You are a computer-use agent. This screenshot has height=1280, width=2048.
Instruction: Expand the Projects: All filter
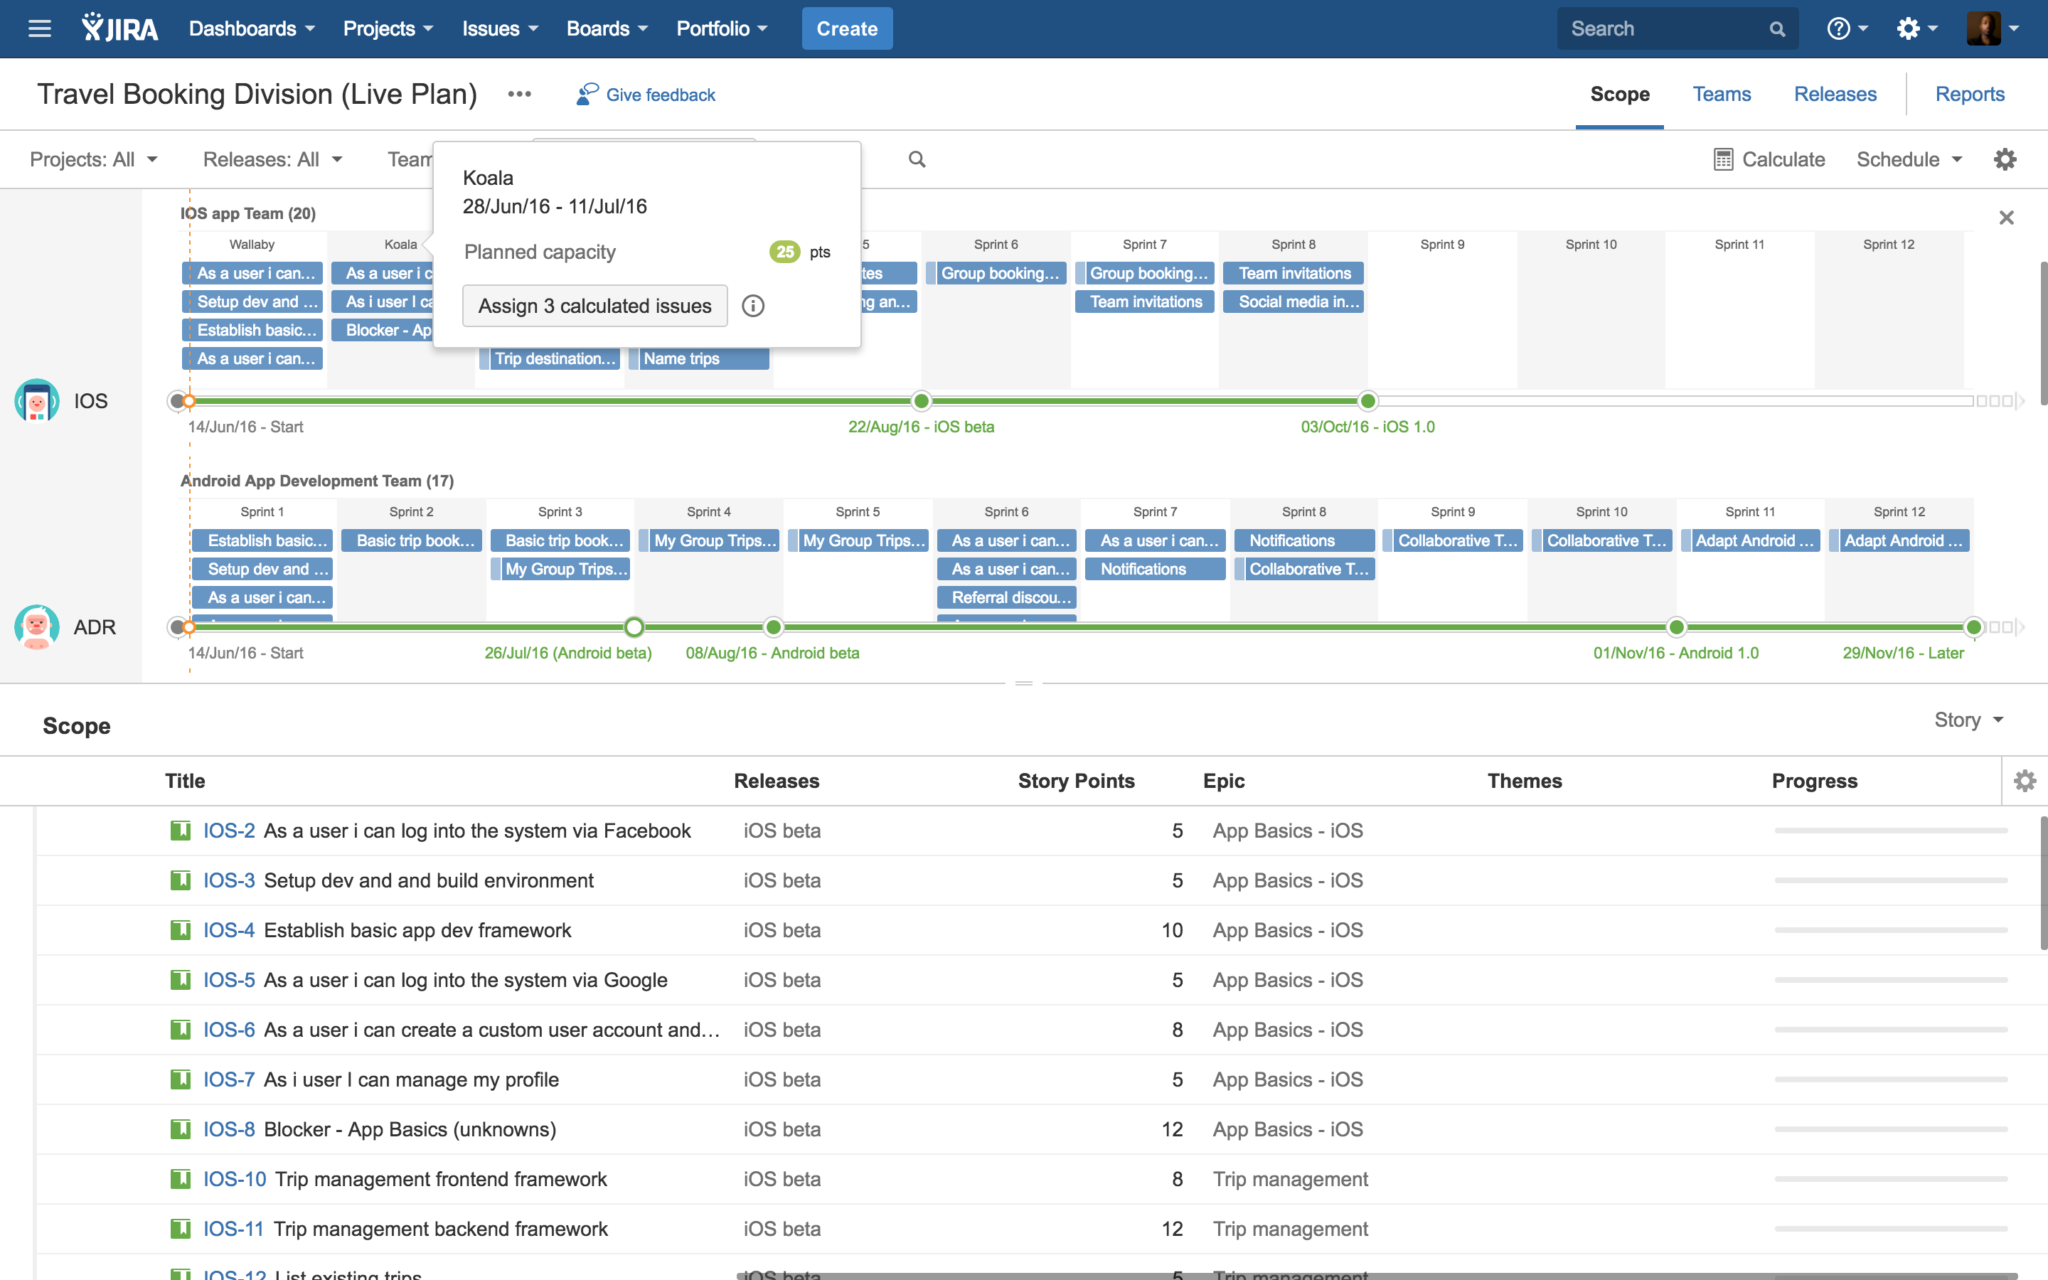(94, 160)
